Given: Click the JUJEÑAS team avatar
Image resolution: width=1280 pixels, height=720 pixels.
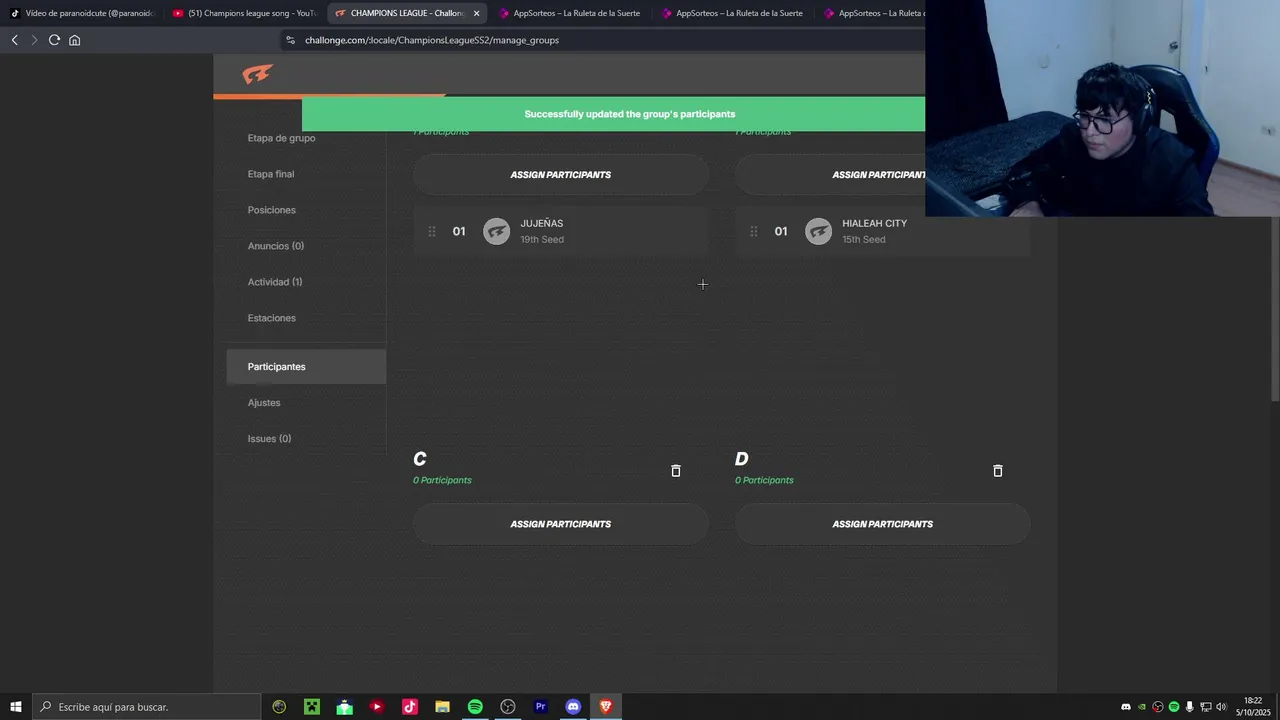Looking at the screenshot, I should coord(497,231).
